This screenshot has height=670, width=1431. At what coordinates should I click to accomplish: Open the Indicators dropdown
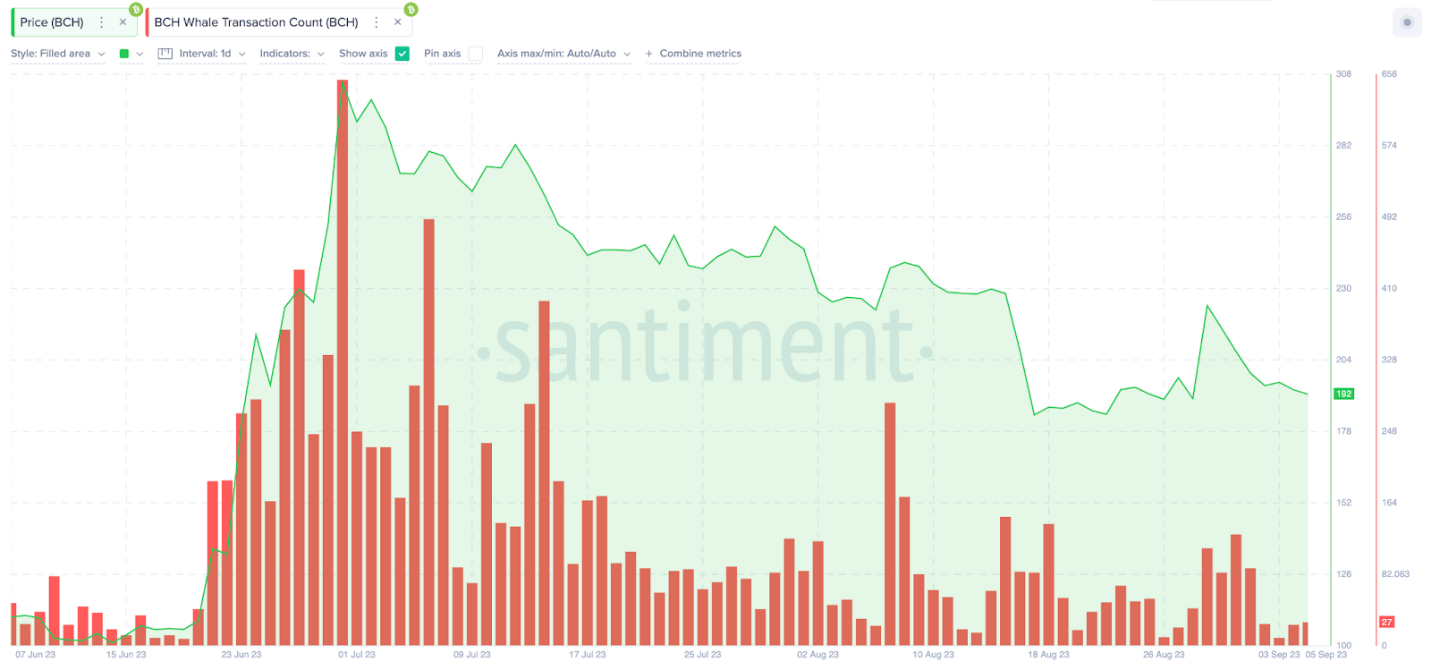pos(292,53)
